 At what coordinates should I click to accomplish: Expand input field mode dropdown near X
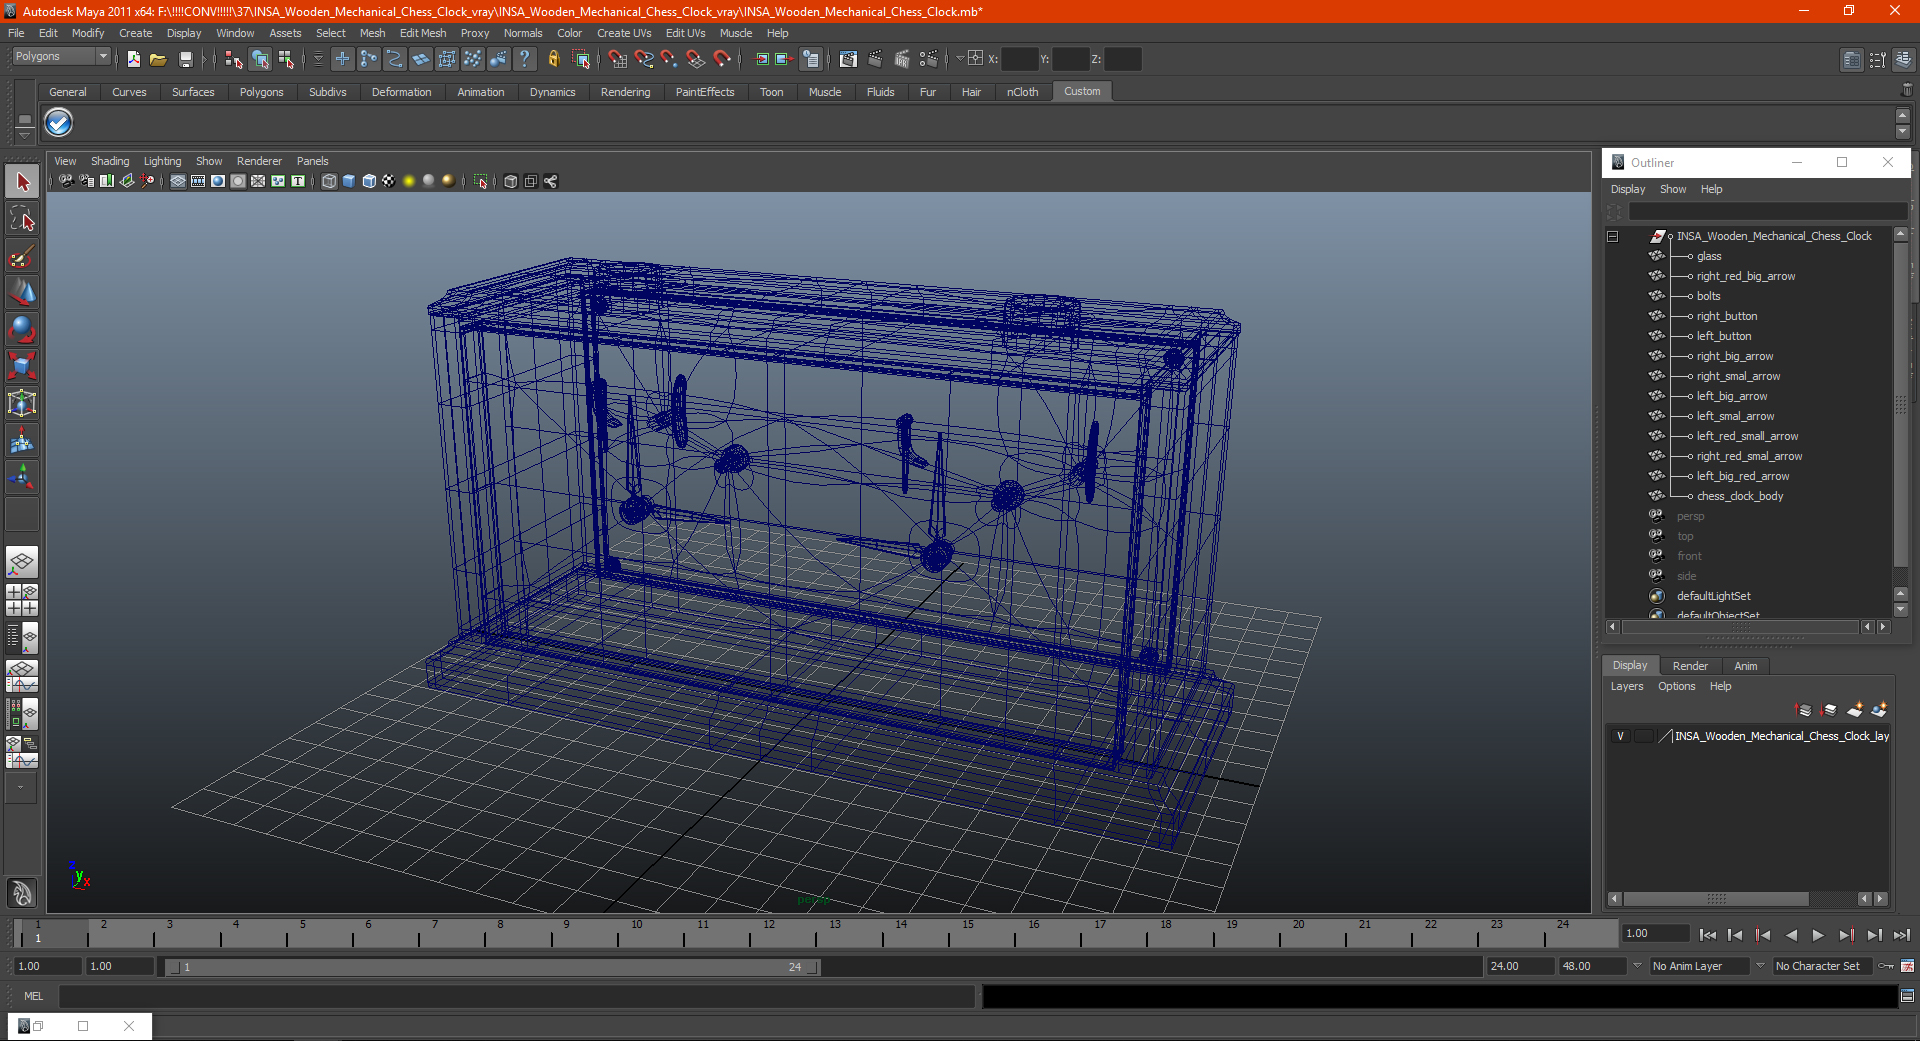(960, 58)
